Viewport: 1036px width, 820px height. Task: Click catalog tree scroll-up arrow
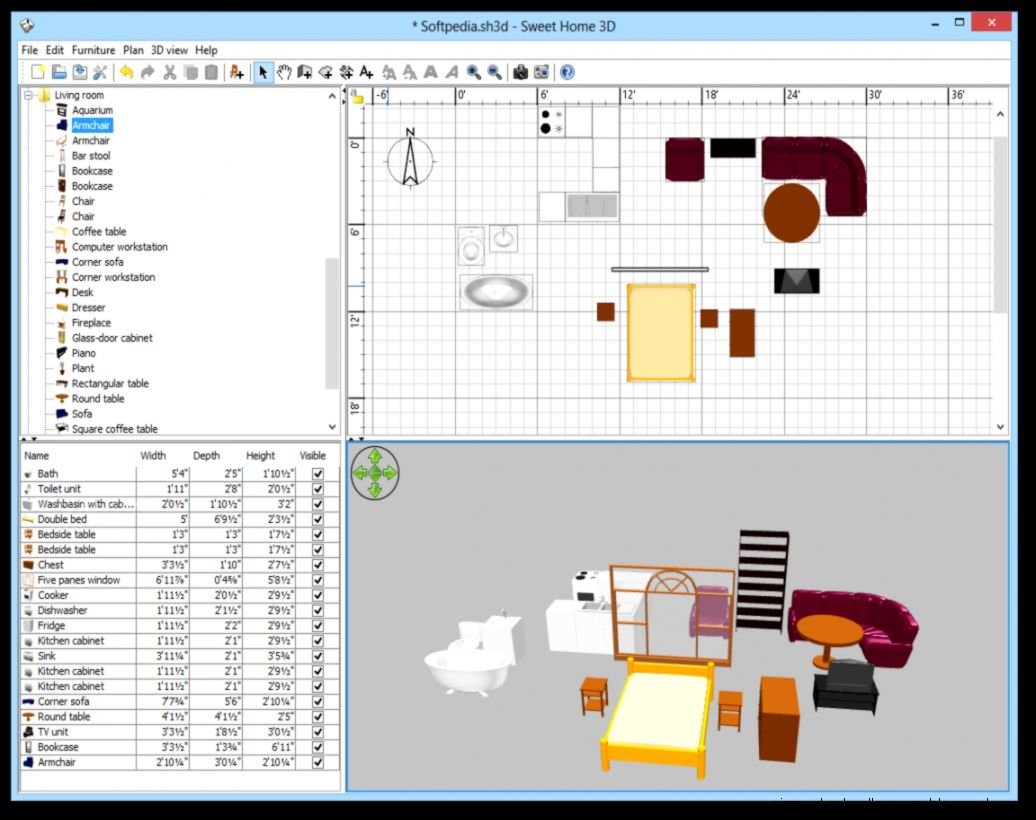point(332,96)
